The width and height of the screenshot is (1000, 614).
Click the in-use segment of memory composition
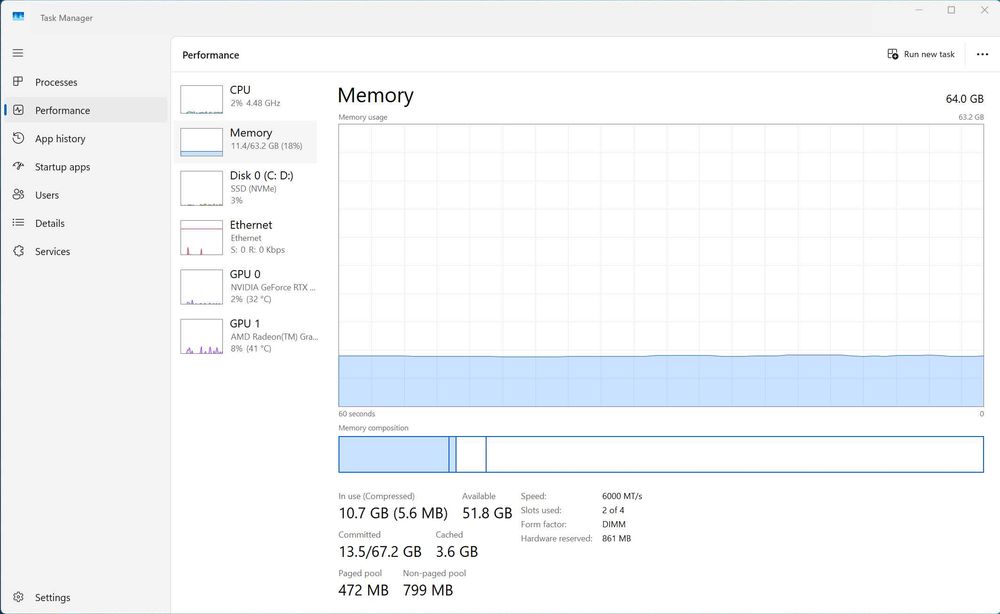pyautogui.click(x=393, y=455)
